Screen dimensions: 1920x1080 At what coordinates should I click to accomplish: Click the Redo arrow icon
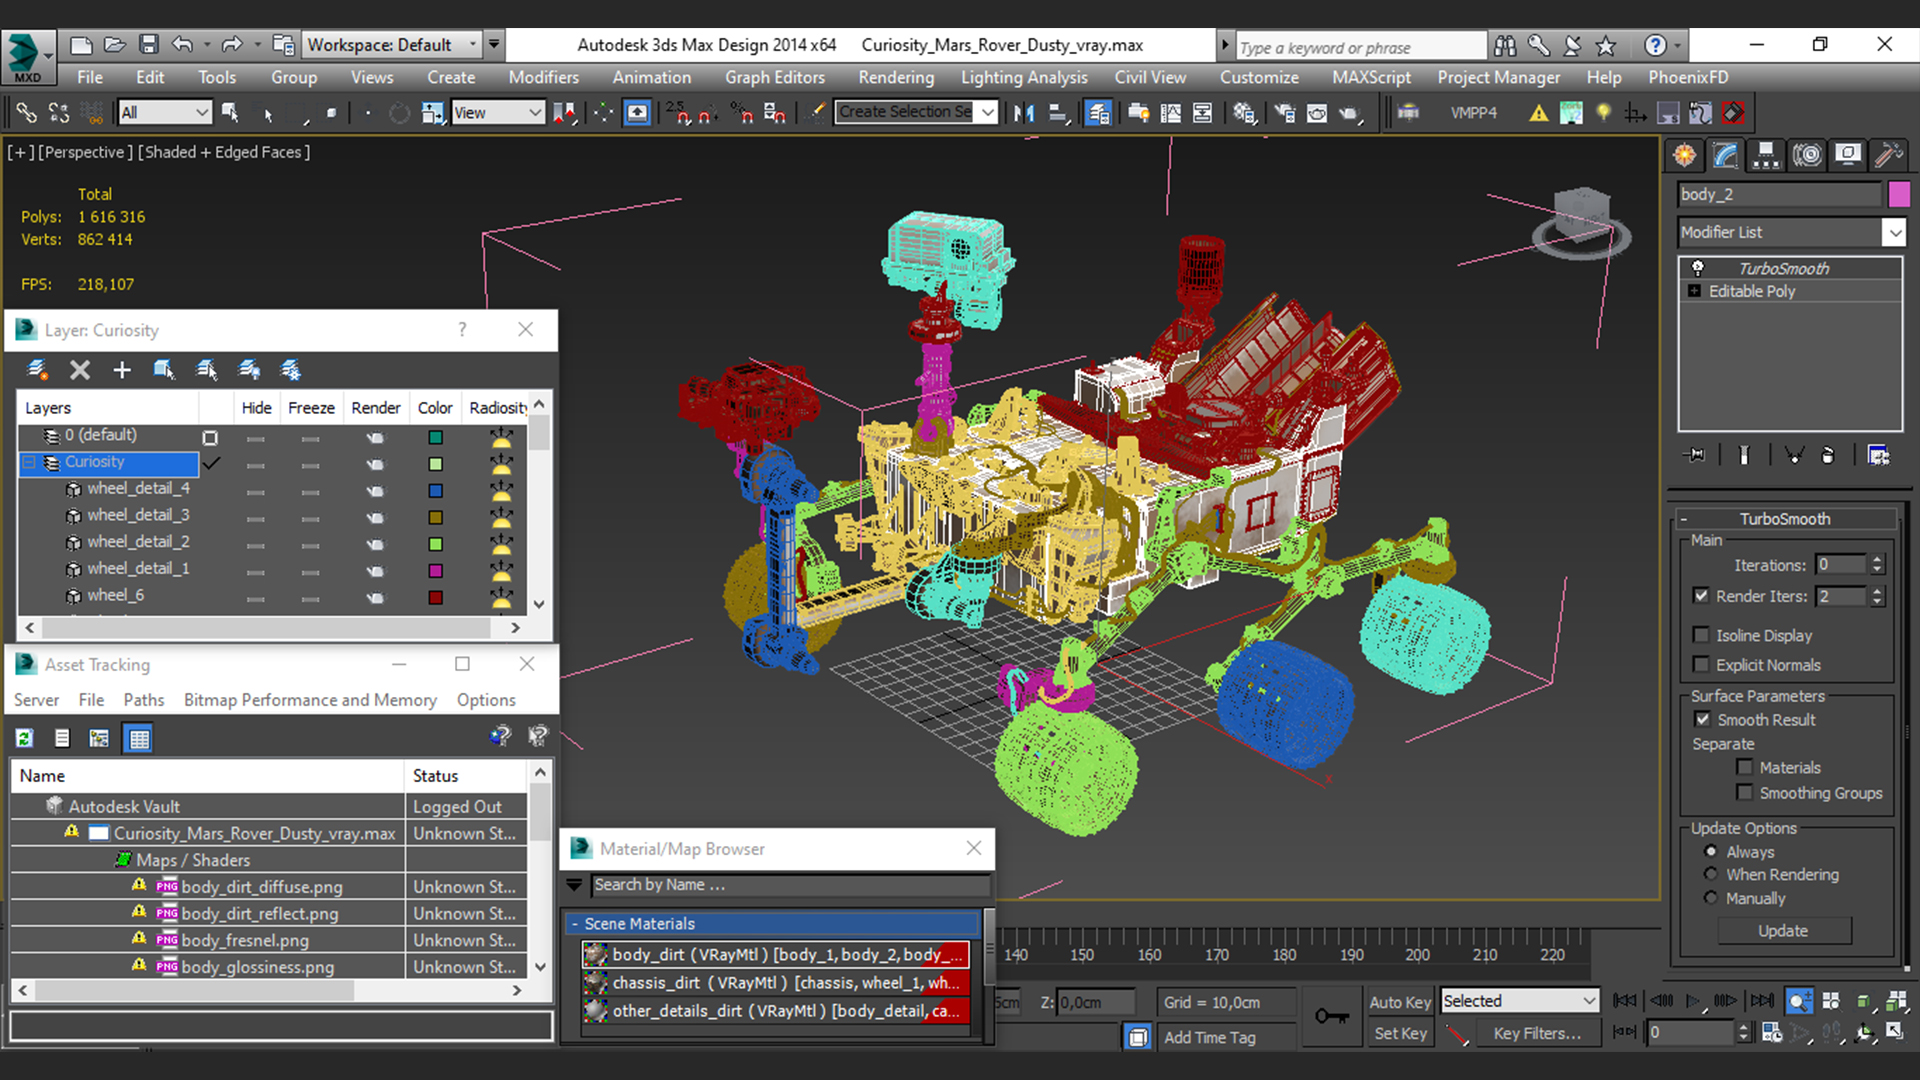(232, 45)
